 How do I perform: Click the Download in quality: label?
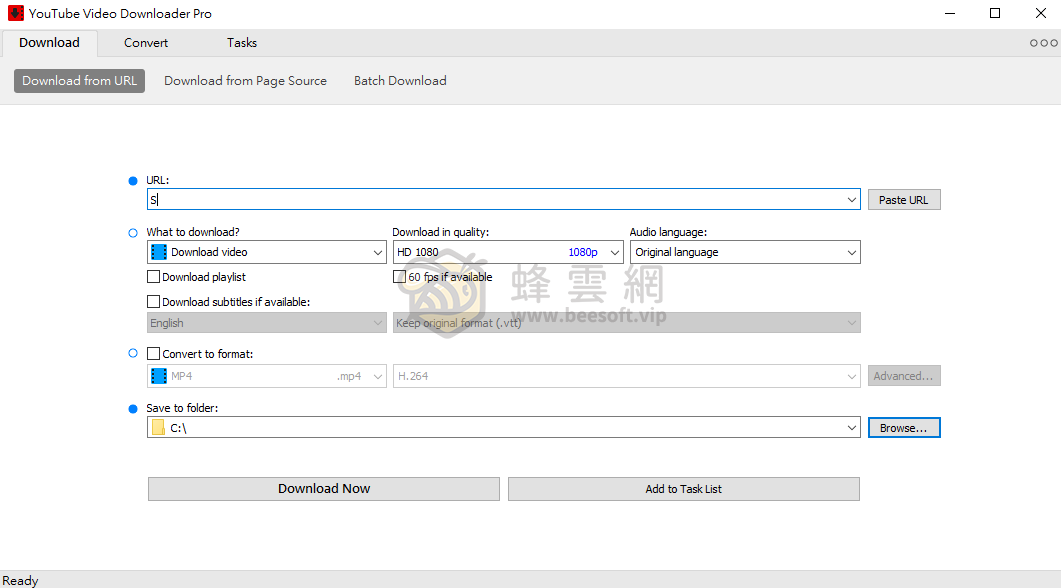(440, 232)
